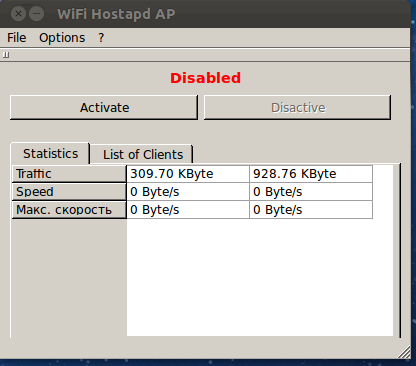
Task: Open the File menu
Action: click(17, 38)
